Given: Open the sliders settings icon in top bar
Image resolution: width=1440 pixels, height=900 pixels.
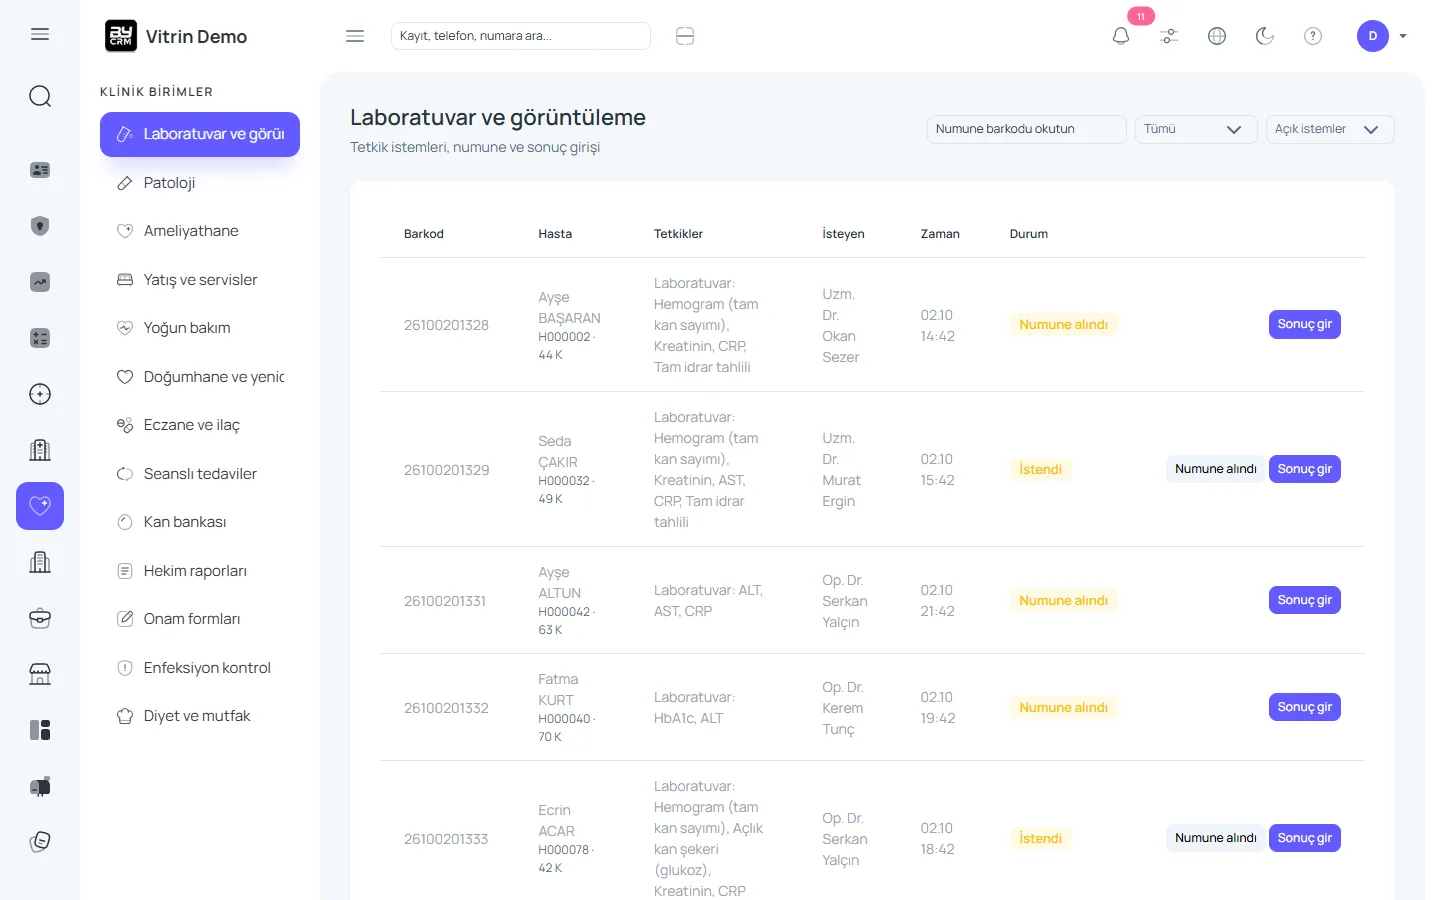Looking at the screenshot, I should point(1169,36).
